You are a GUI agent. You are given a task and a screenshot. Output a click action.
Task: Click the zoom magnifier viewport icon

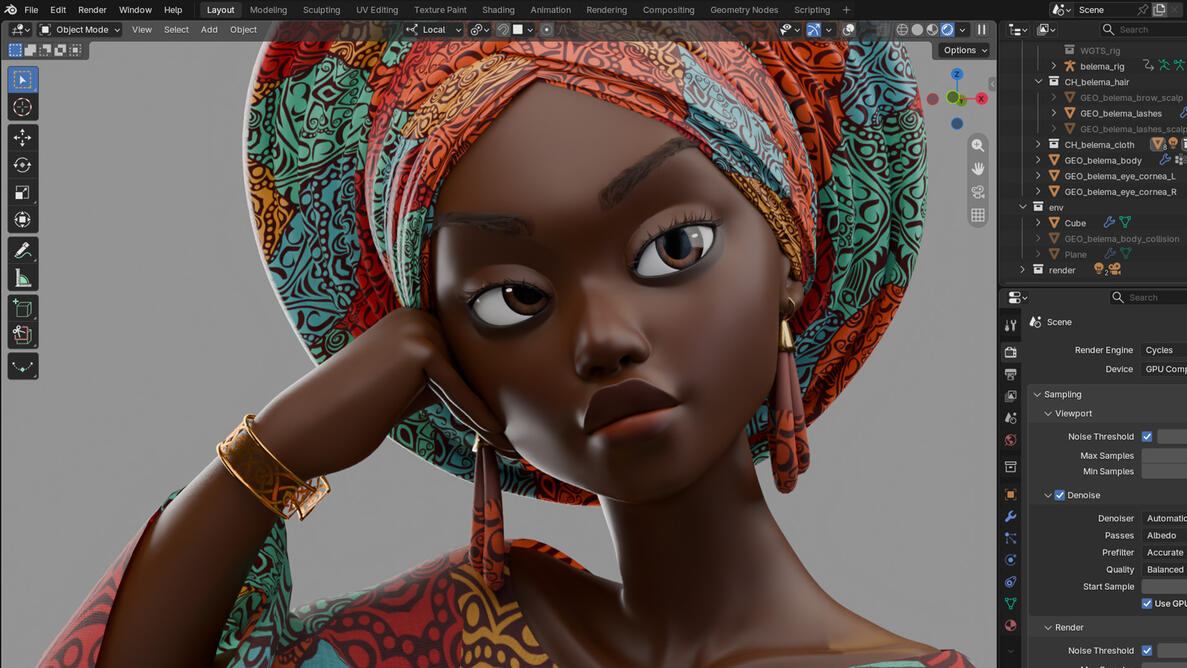pos(978,145)
